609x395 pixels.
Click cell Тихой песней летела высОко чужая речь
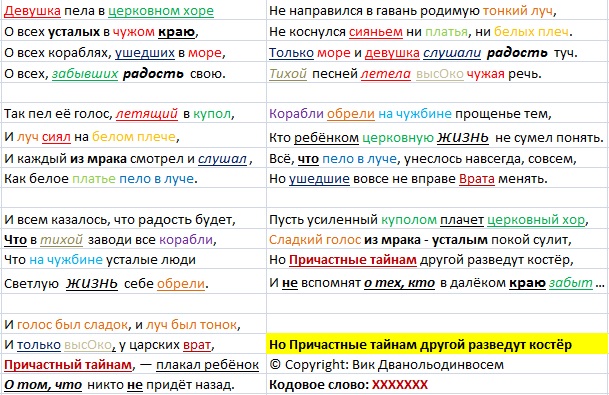[x=438, y=73]
